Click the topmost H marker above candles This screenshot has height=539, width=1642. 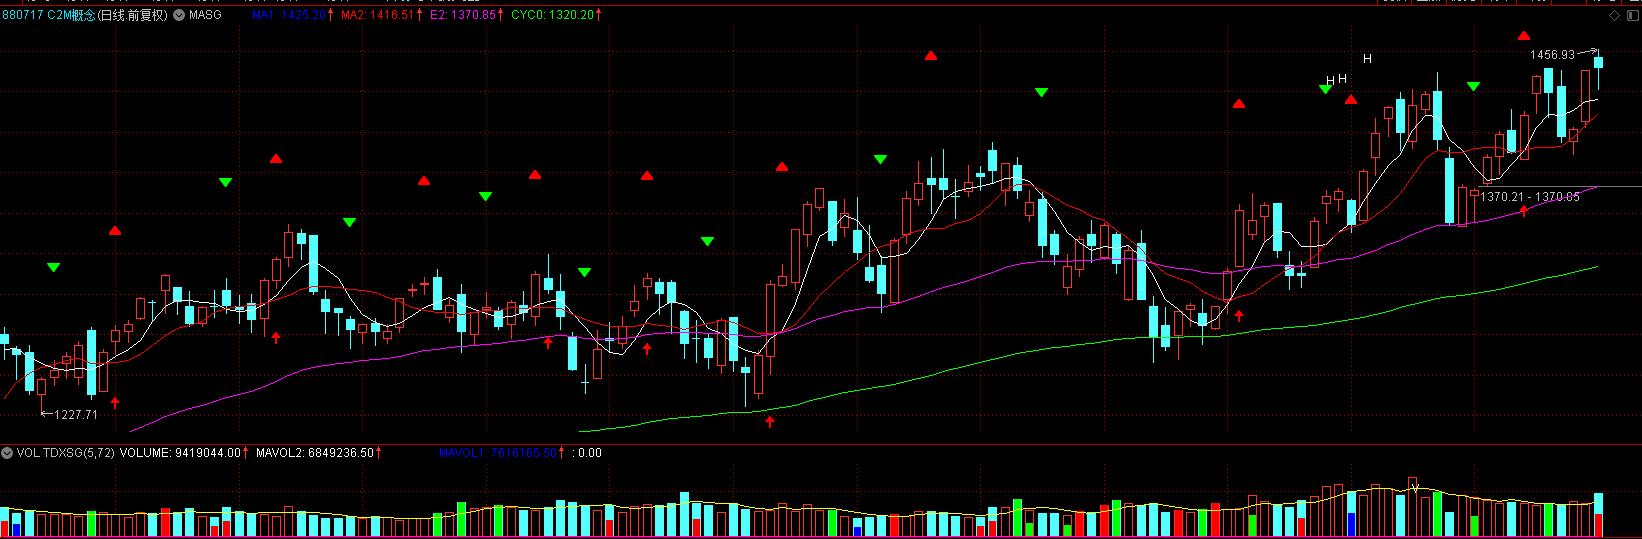tap(1367, 59)
